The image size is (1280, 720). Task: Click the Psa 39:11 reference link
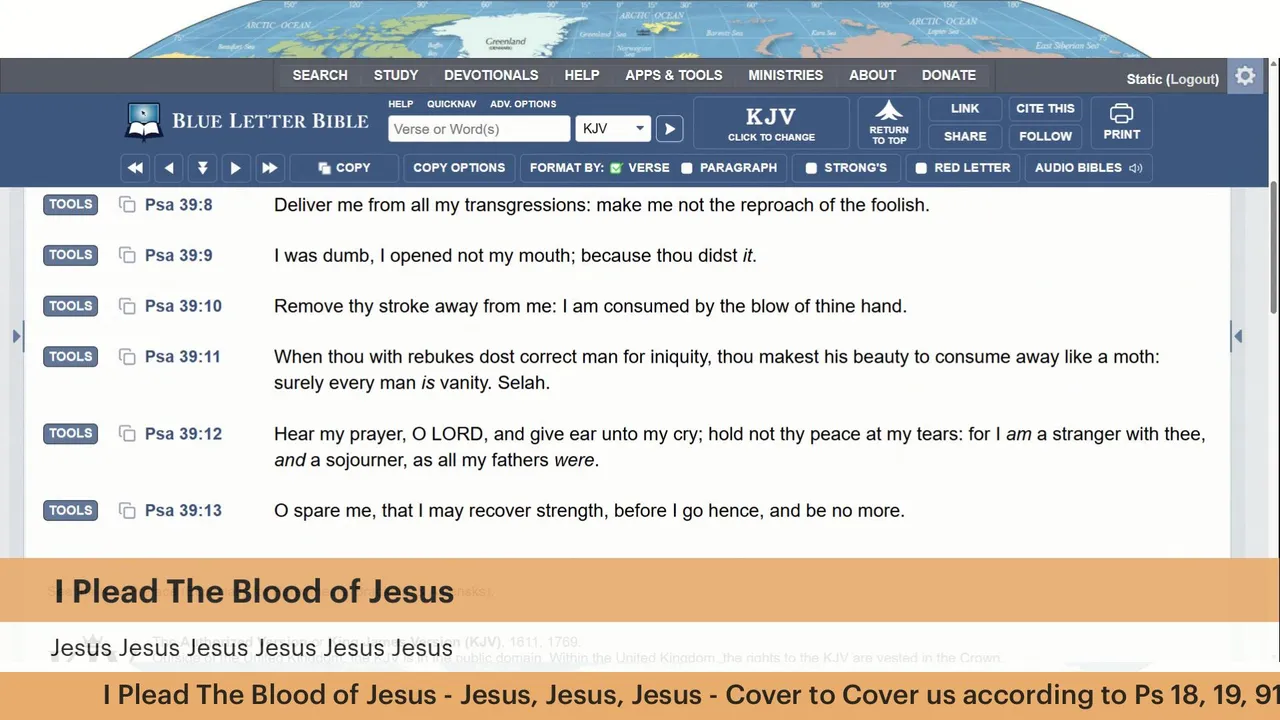(x=183, y=357)
